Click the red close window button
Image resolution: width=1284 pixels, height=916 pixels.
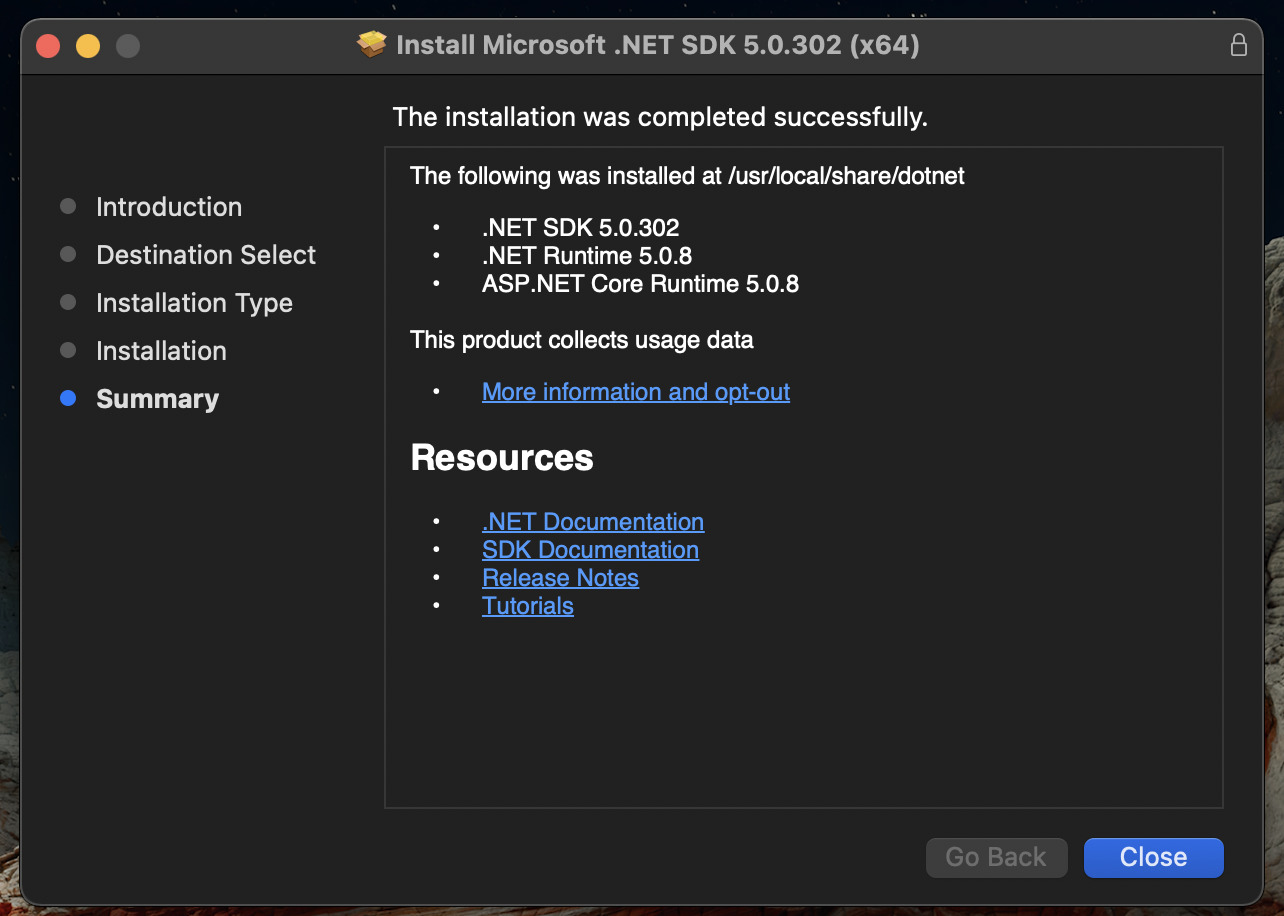(48, 46)
